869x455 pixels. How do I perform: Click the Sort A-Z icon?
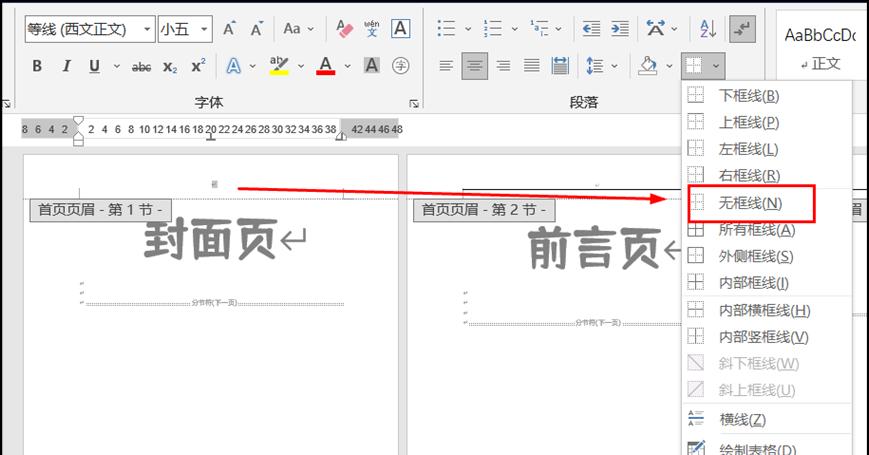pos(708,28)
